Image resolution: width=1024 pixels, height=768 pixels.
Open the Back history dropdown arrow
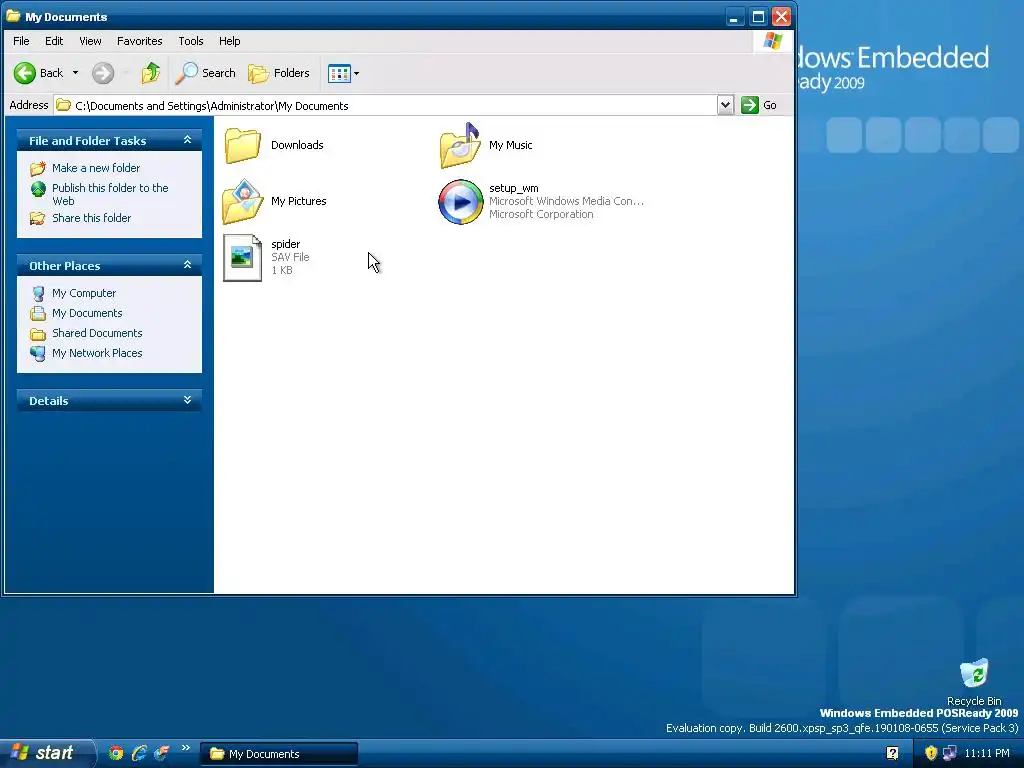pos(75,73)
